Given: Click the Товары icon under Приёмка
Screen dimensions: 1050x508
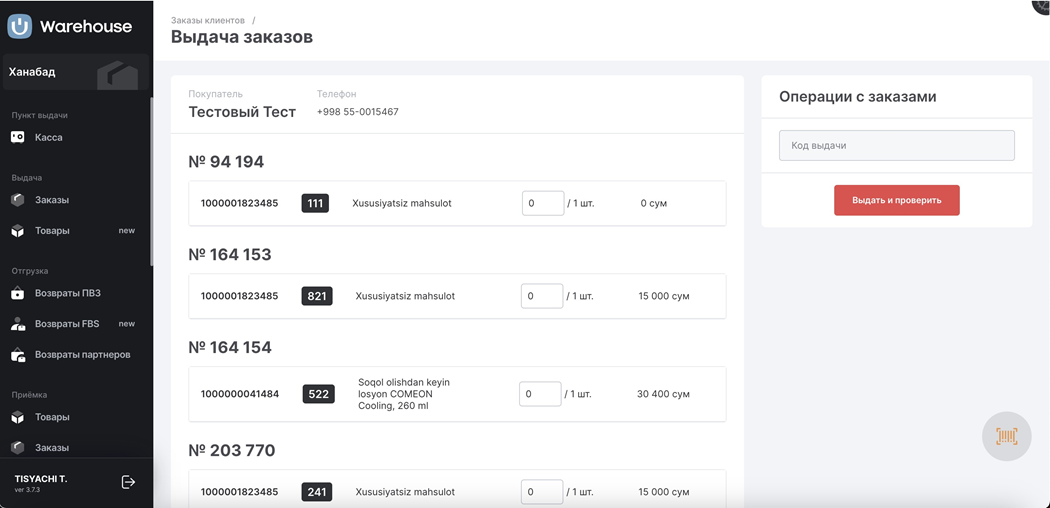Looking at the screenshot, I should (18, 417).
